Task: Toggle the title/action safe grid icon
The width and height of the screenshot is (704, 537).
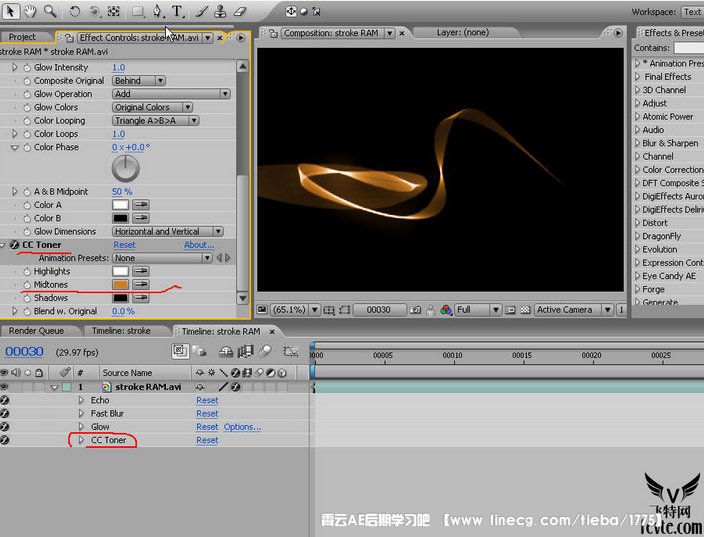Action: (x=329, y=310)
